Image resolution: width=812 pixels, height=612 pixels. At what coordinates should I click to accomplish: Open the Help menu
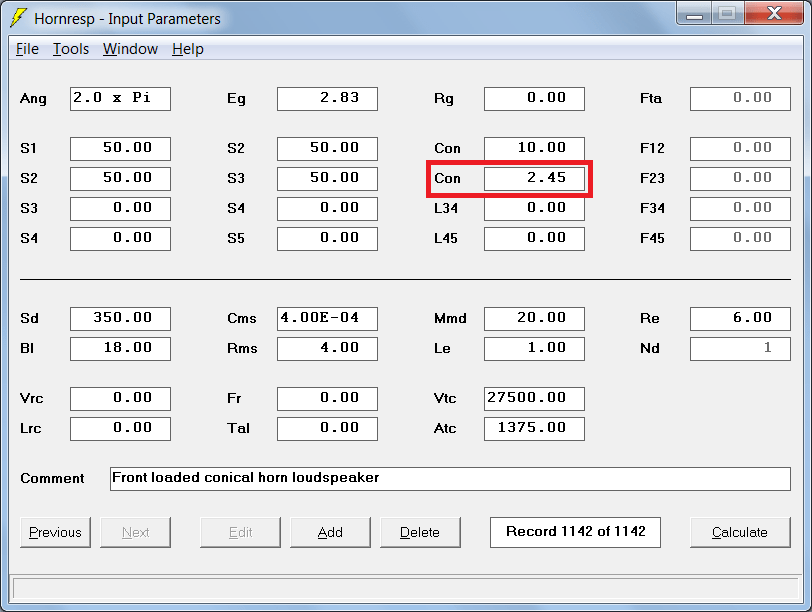[187, 49]
